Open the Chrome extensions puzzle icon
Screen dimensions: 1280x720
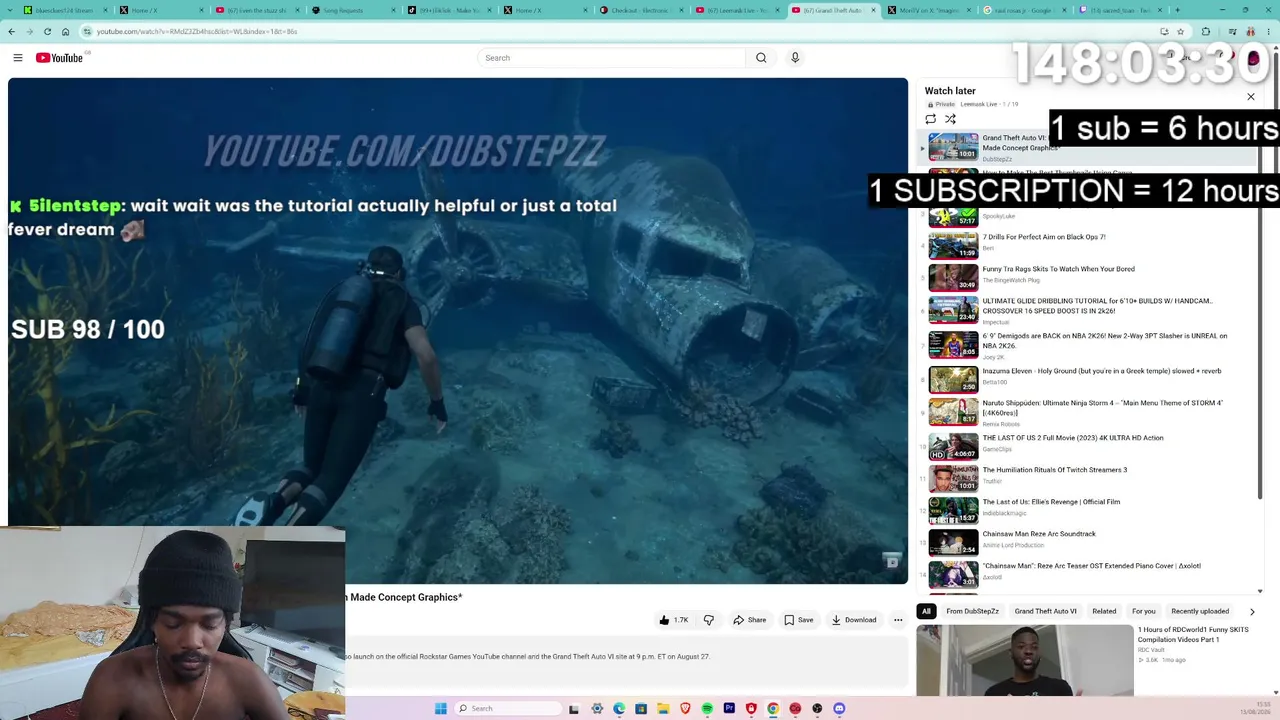pos(1206,31)
